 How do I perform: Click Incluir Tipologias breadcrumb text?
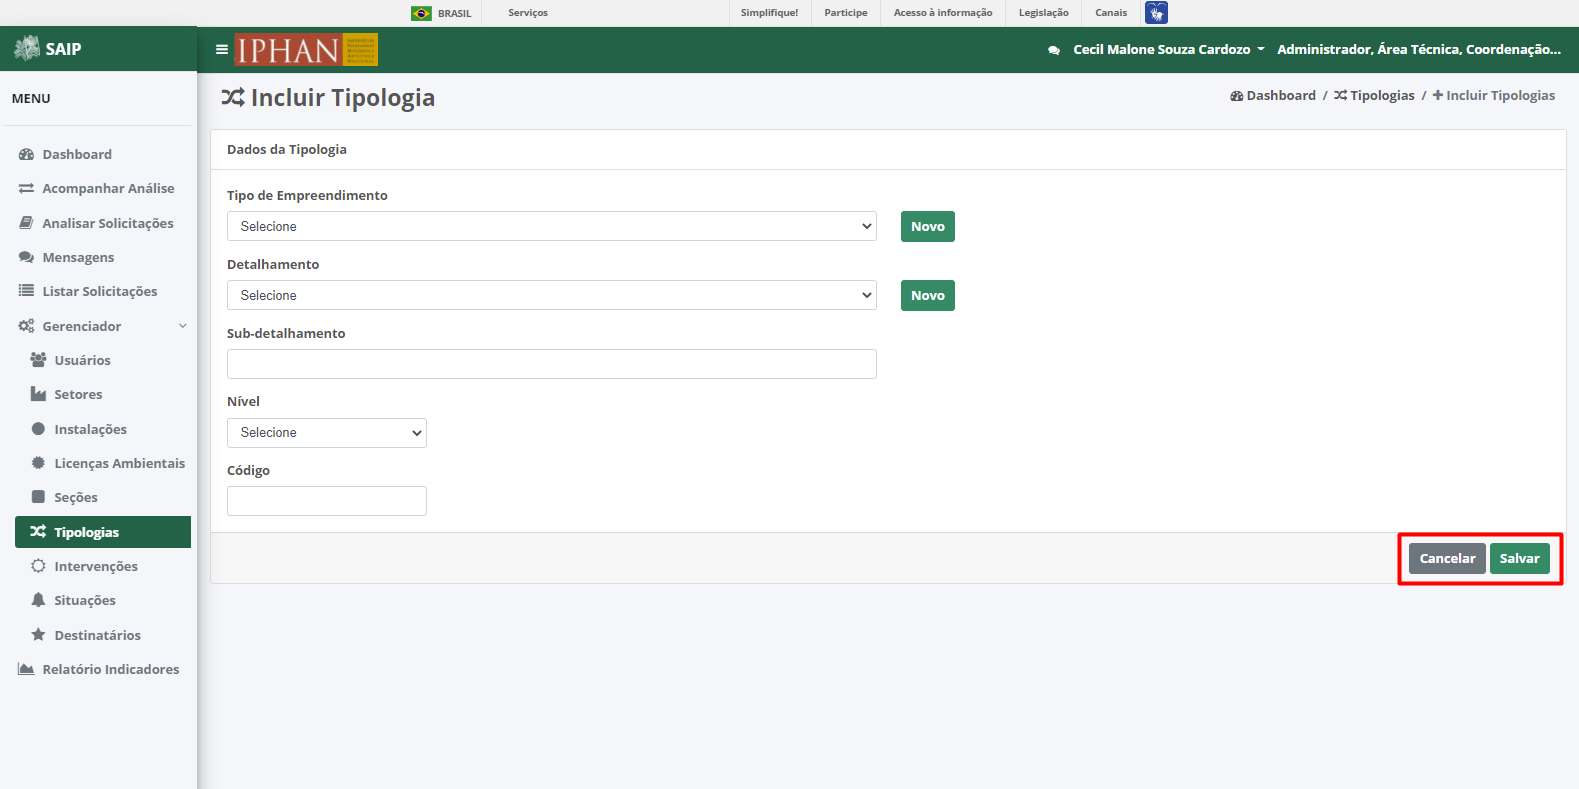[x=1500, y=96]
